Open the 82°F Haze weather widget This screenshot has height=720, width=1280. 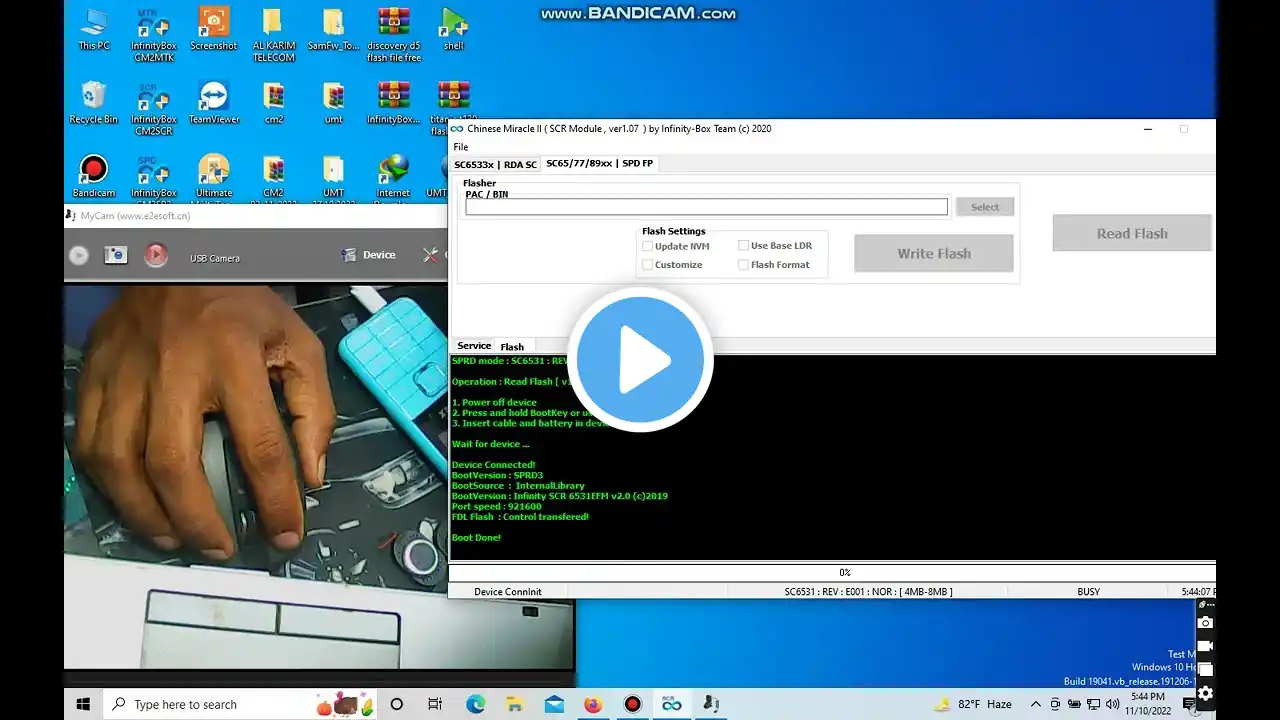(x=974, y=704)
